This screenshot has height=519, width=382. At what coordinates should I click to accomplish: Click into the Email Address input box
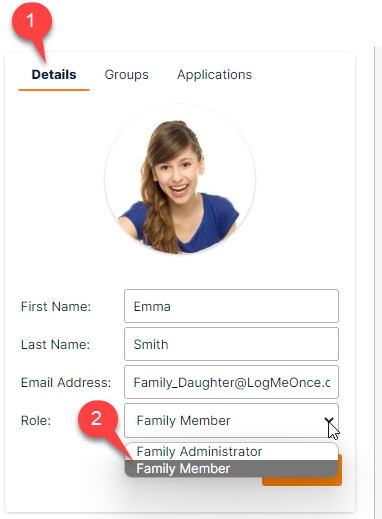(x=231, y=382)
